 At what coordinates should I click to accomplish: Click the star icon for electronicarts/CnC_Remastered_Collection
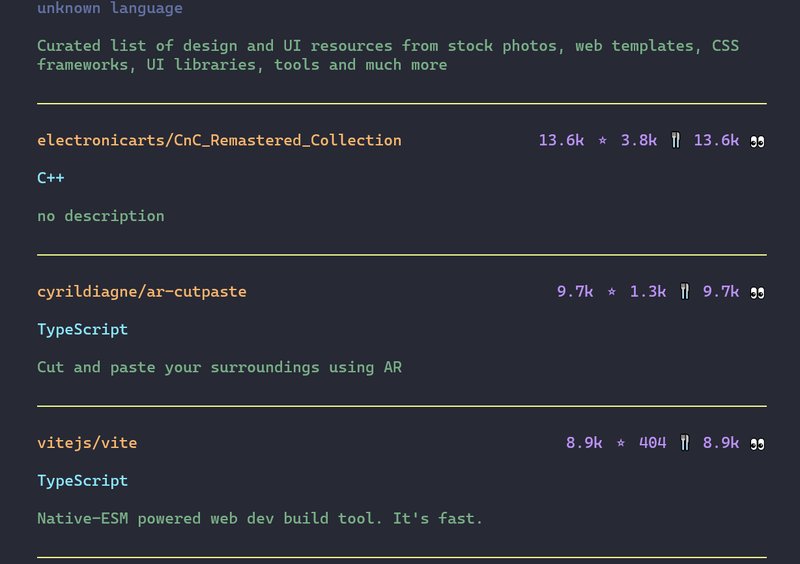tap(602, 141)
